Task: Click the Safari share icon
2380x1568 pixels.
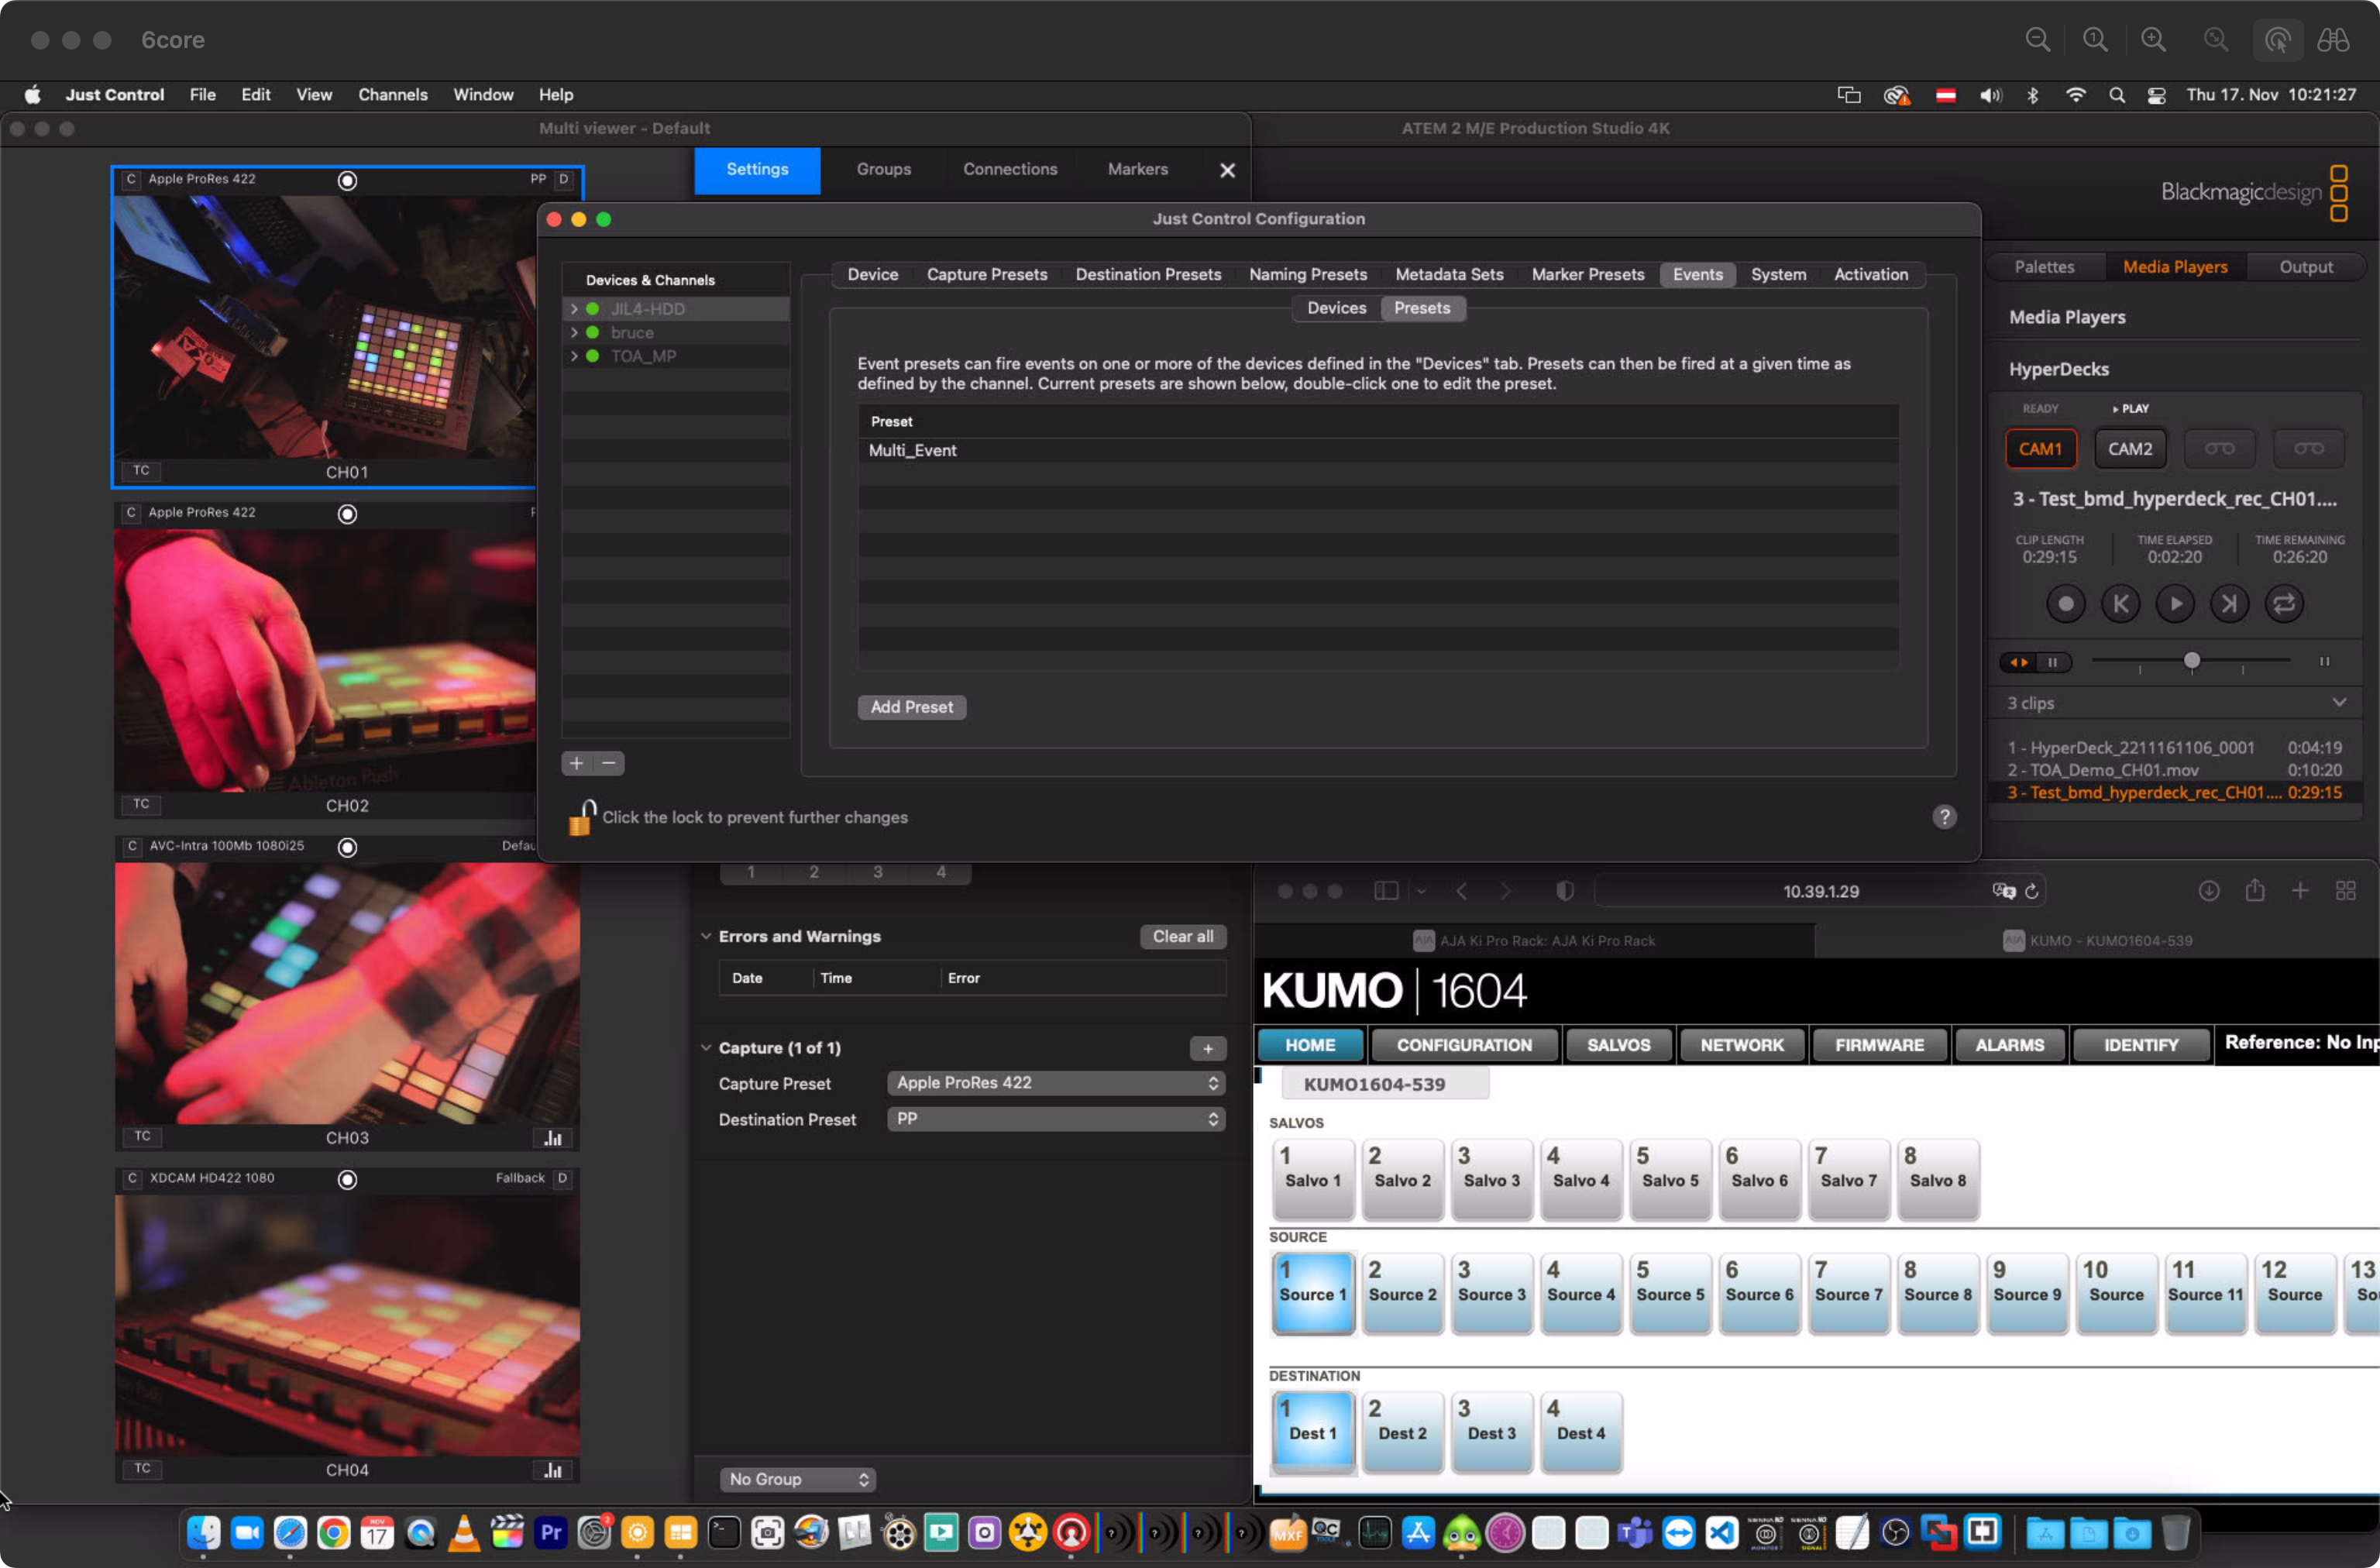Action: (2255, 890)
